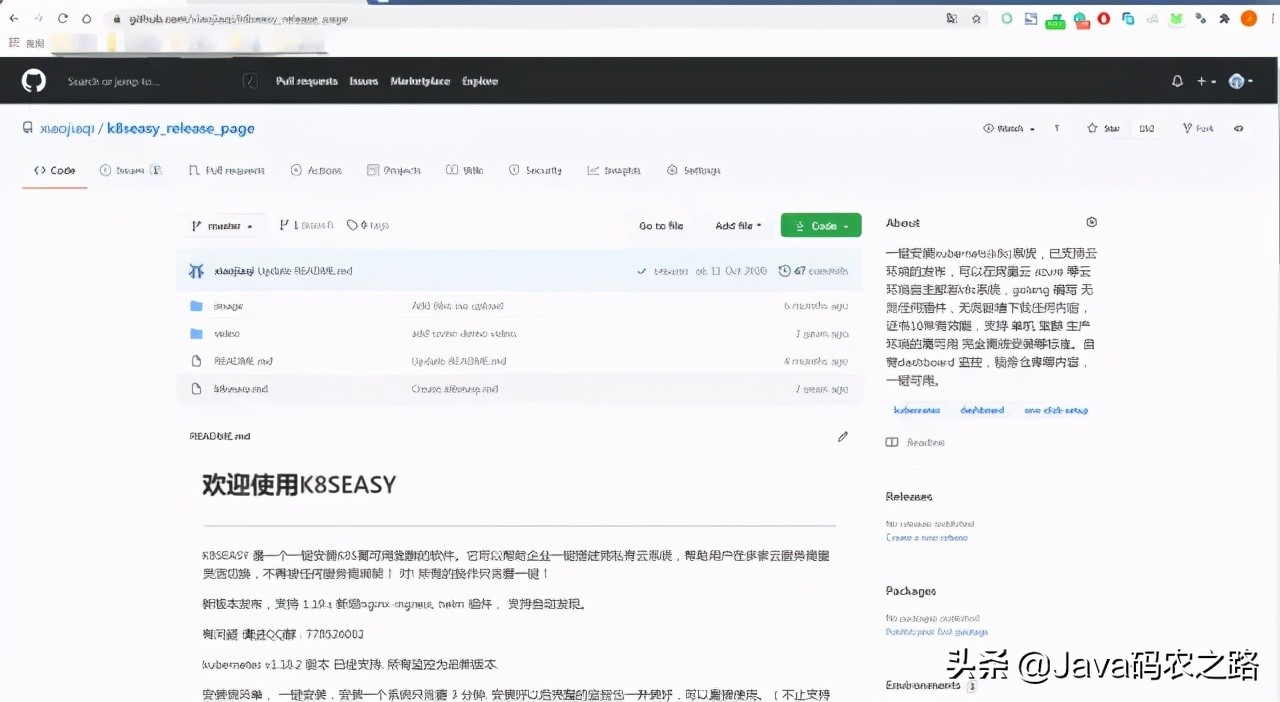The height and width of the screenshot is (702, 1280).
Task: Open Pull requests in top header
Action: point(306,81)
